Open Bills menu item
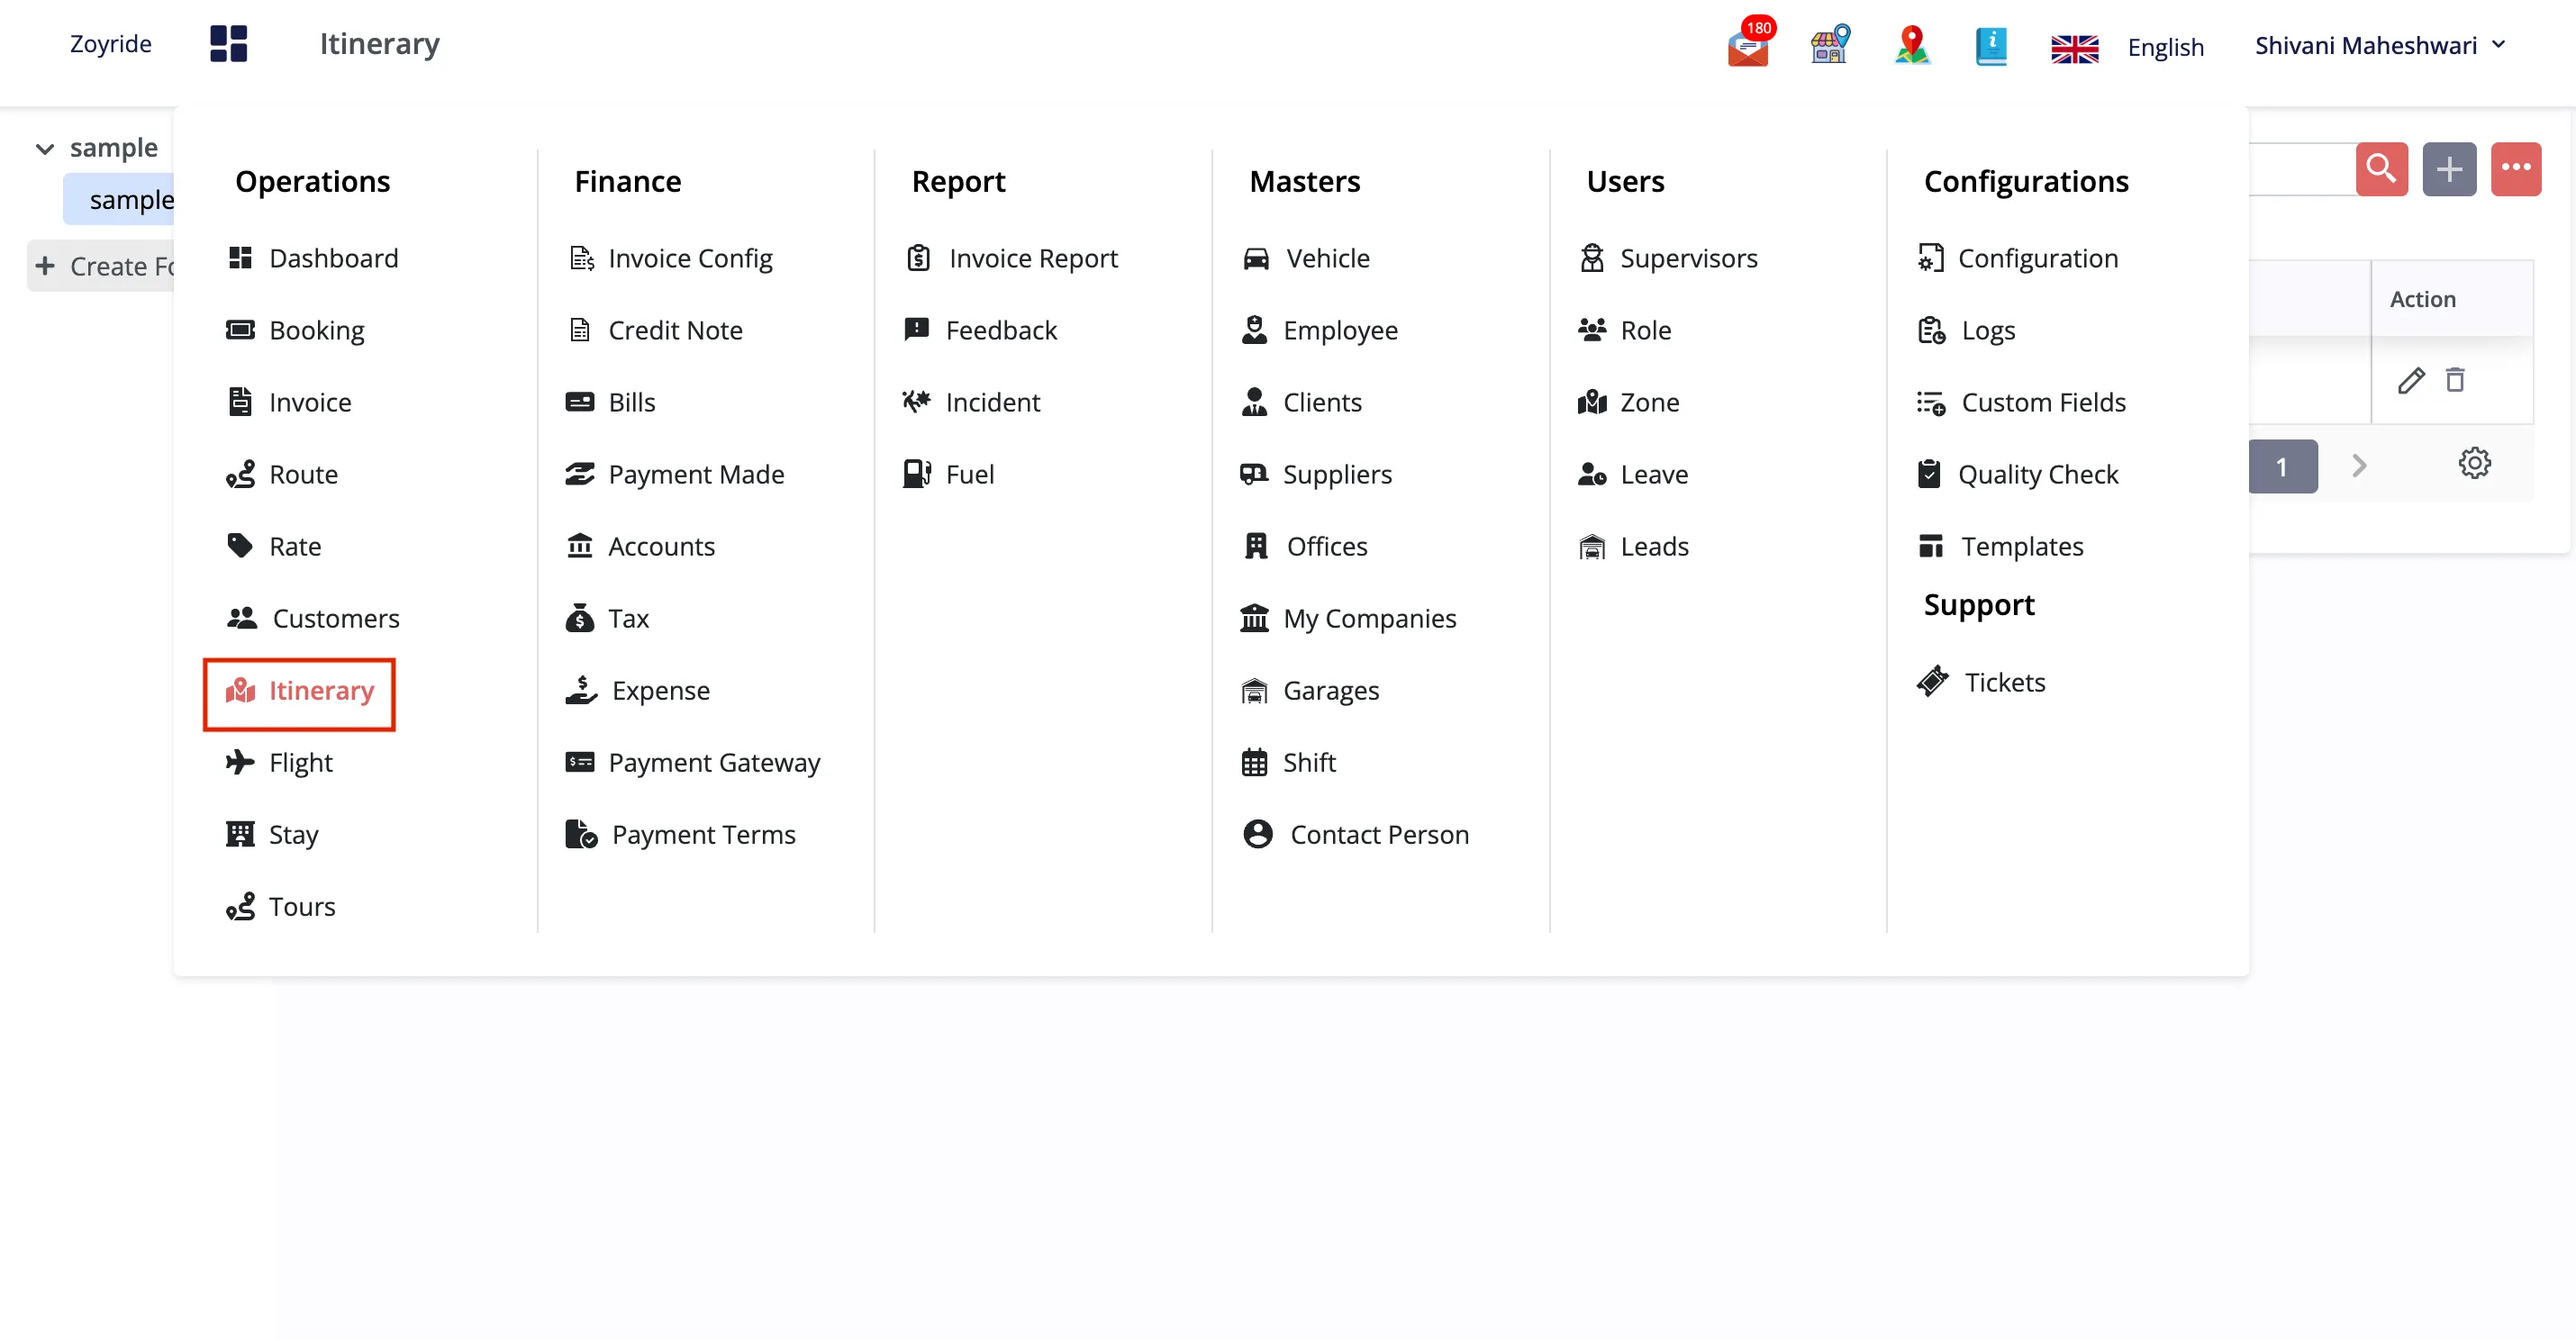 click(x=611, y=402)
